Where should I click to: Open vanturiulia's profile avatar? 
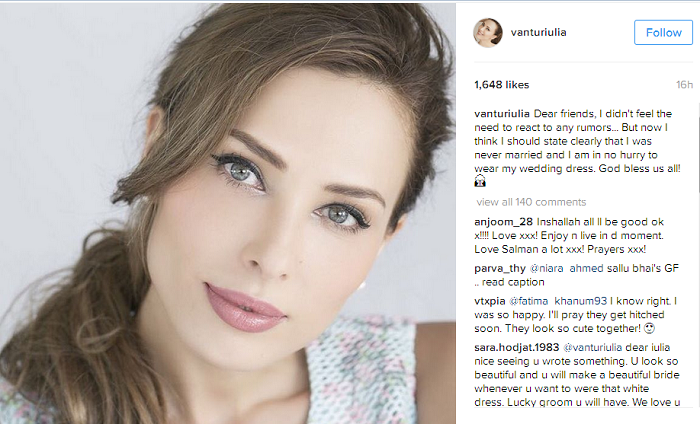point(488,33)
